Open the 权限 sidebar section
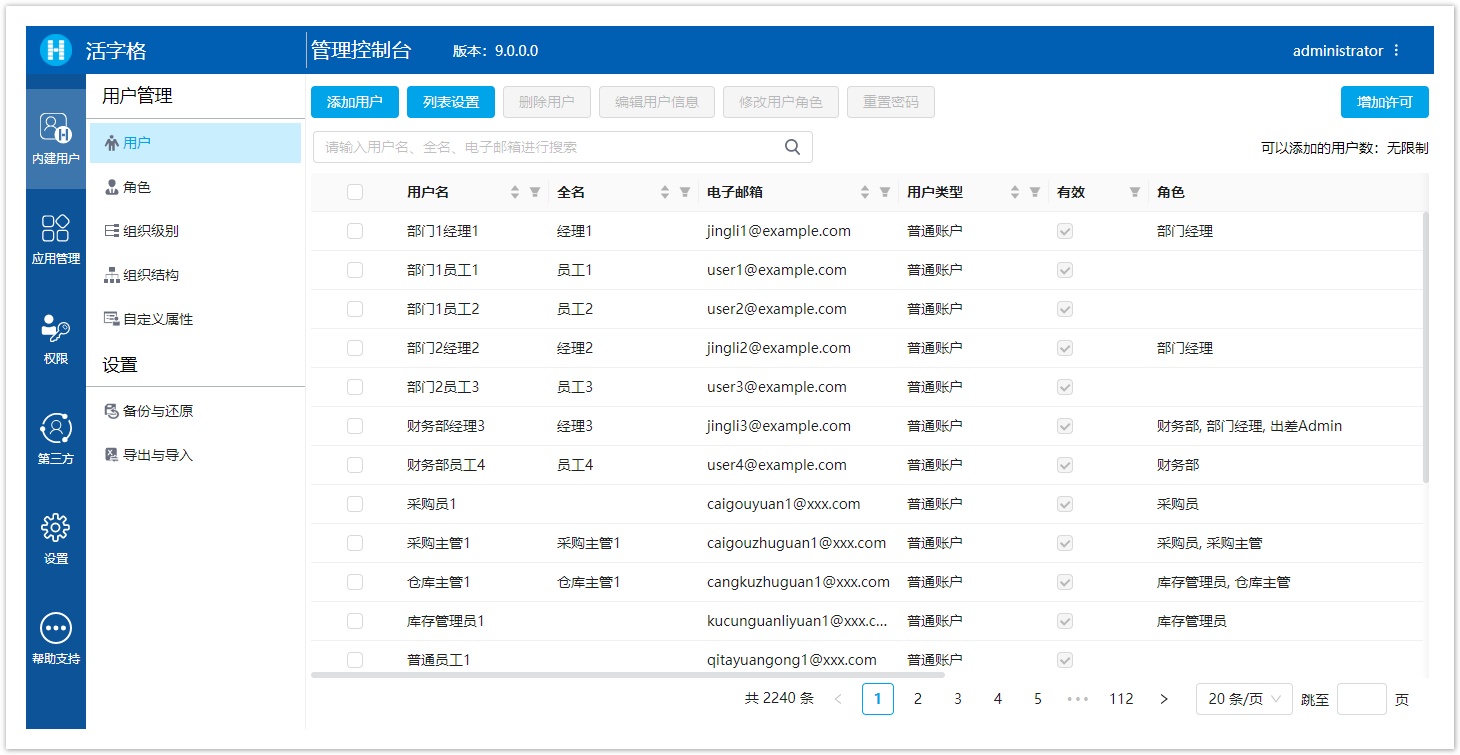Screen dimensions: 1460x755 56,339
